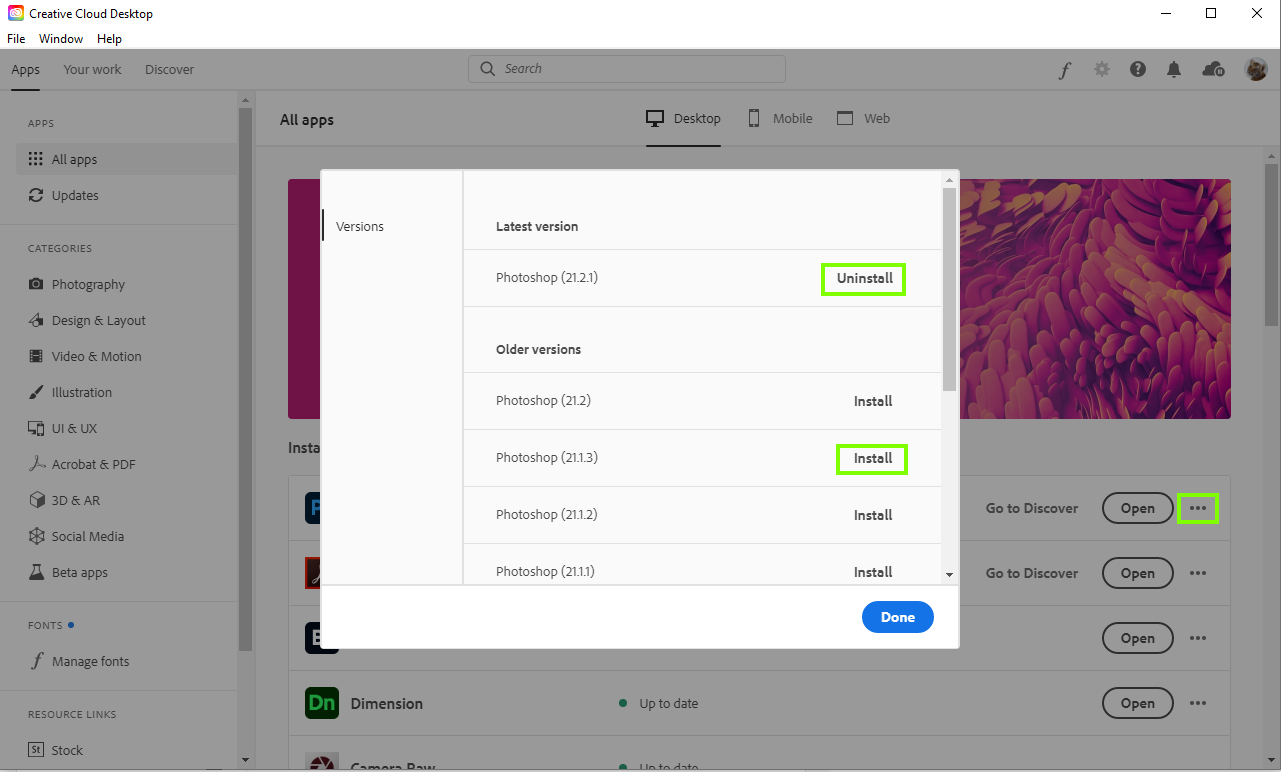Select the Video & Motion category

(x=95, y=356)
